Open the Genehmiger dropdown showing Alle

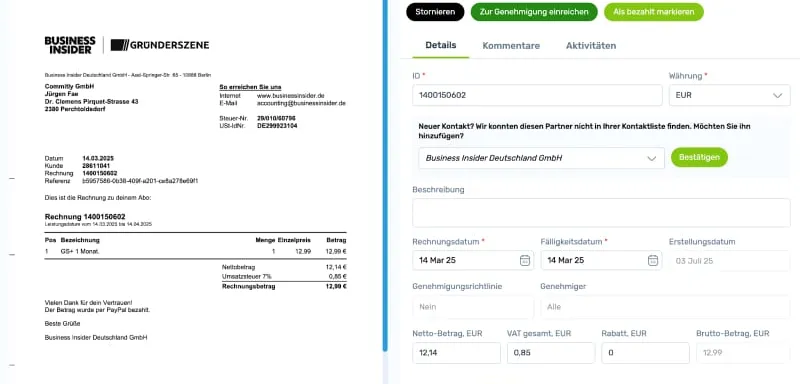(665, 307)
